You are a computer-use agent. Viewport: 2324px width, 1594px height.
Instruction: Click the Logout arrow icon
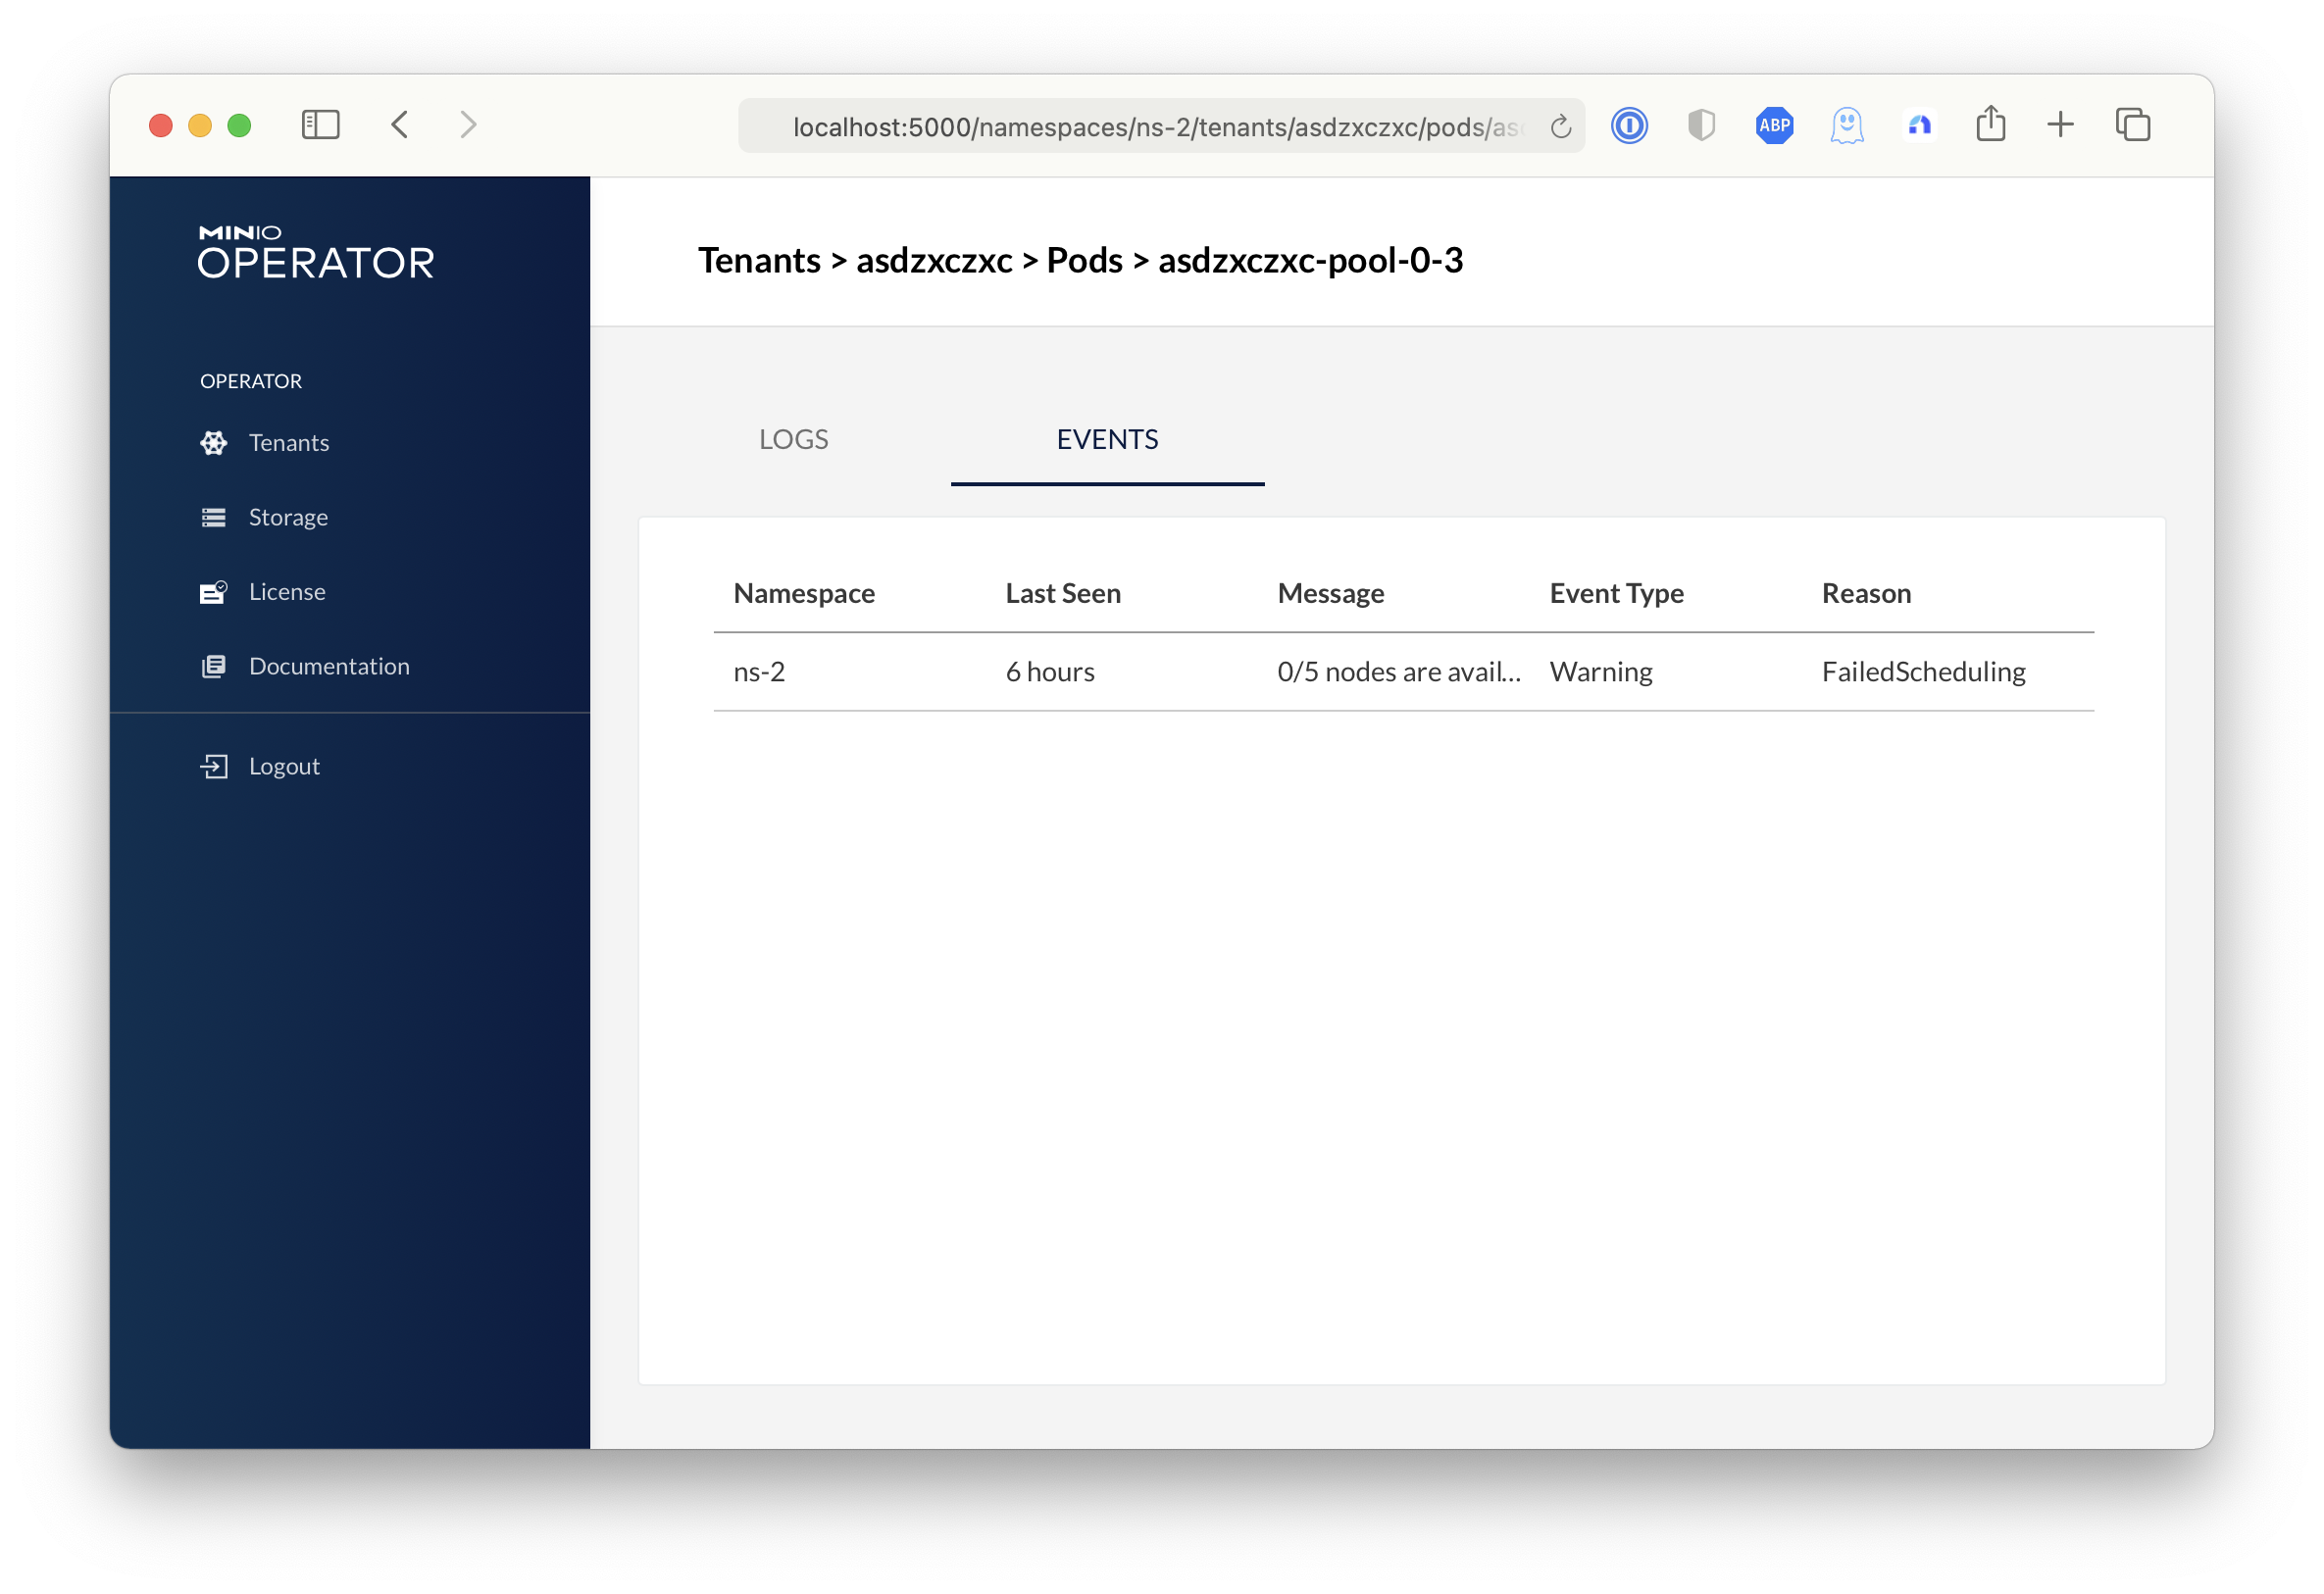[x=213, y=767]
